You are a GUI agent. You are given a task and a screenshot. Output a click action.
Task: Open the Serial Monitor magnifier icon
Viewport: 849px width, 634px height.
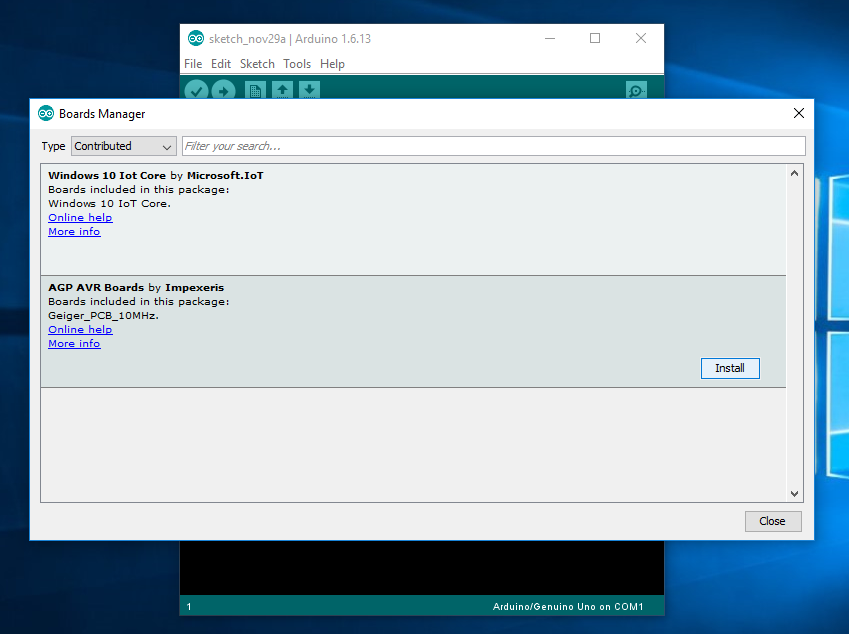coord(636,90)
